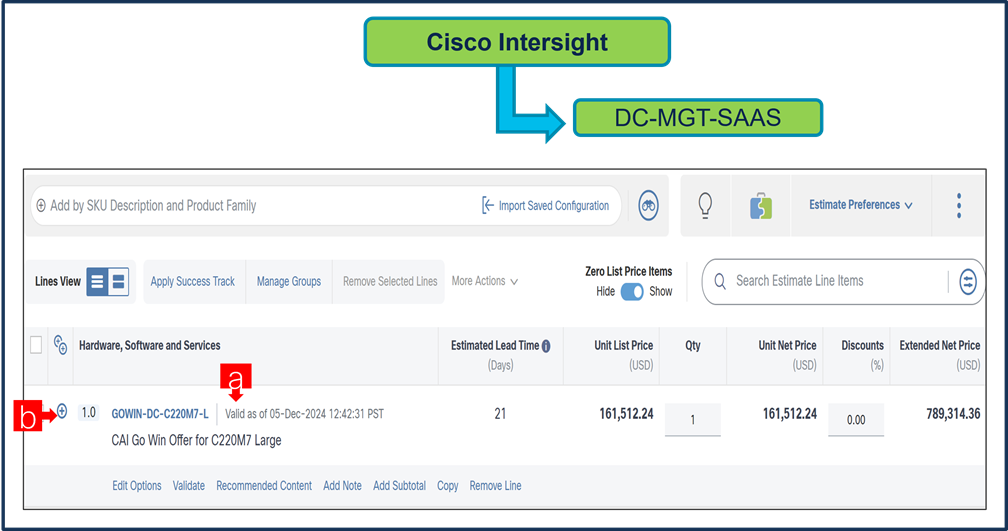Click expand-all icon in table header
1008x531 pixels.
[x=60, y=345]
